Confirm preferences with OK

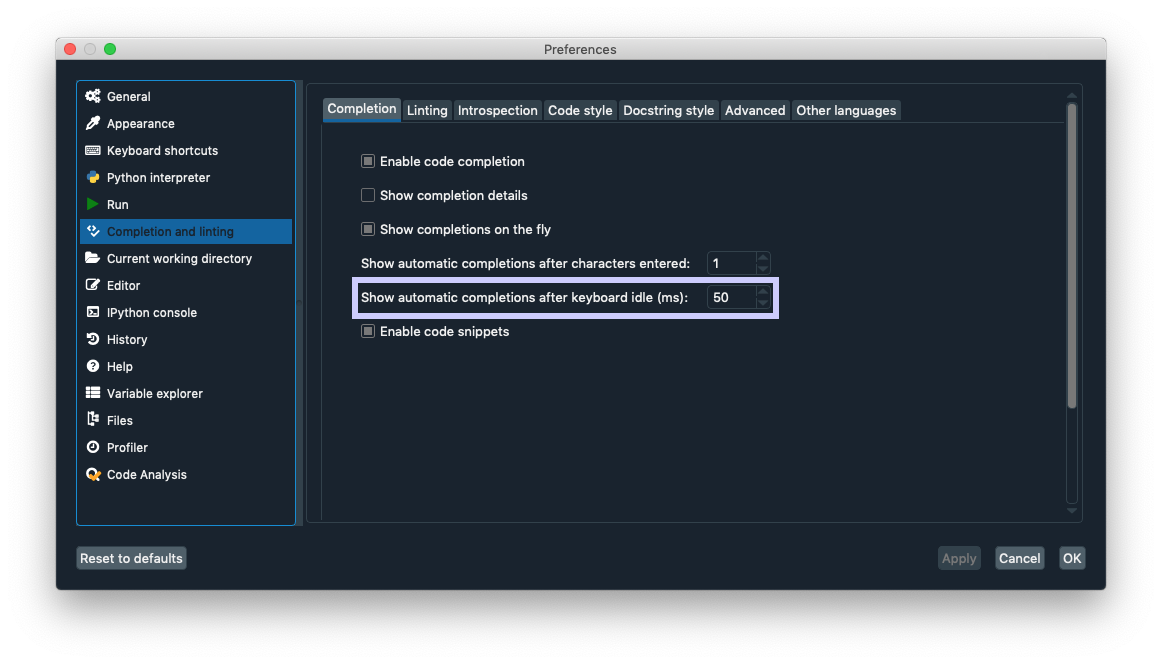pos(1072,558)
